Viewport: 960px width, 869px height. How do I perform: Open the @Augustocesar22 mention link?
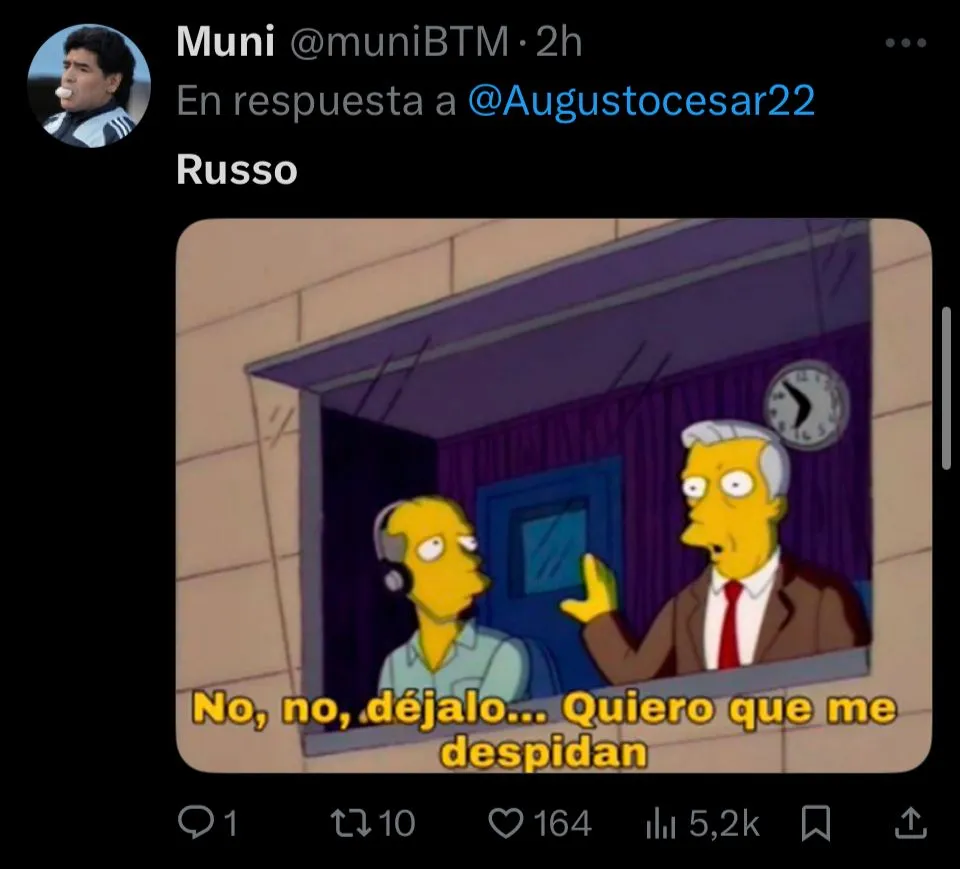point(641,100)
